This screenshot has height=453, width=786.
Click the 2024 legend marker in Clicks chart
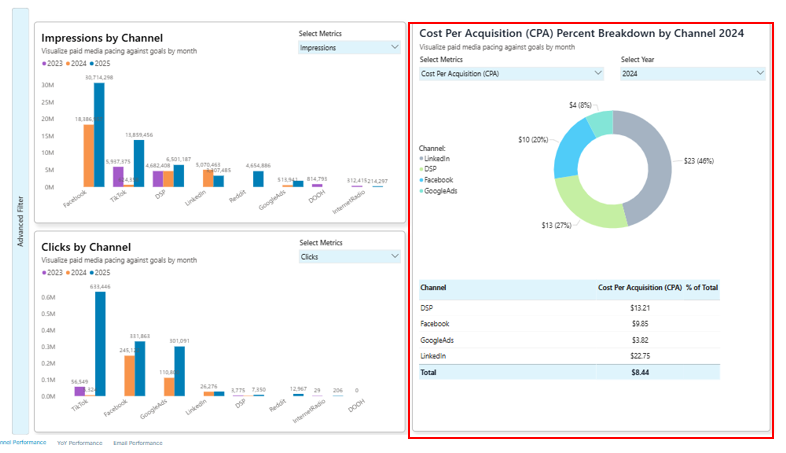pos(68,272)
